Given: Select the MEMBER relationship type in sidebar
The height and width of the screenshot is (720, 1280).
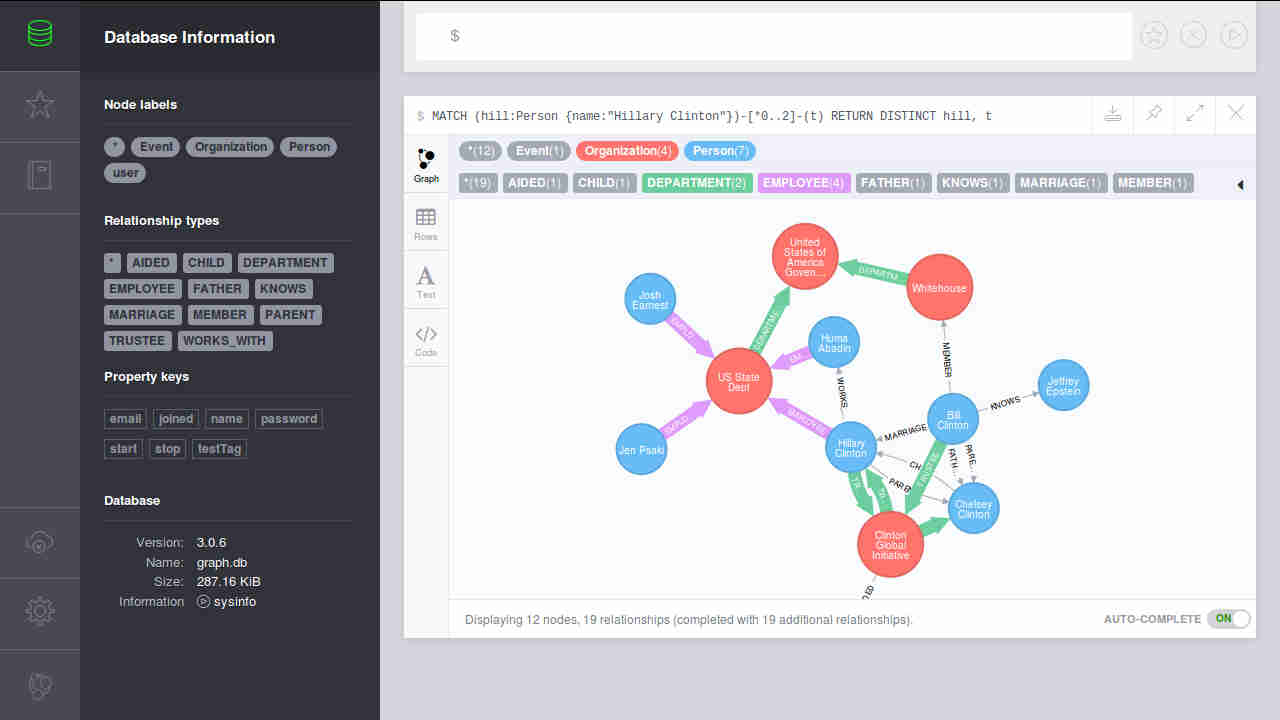Looking at the screenshot, I should [220, 315].
